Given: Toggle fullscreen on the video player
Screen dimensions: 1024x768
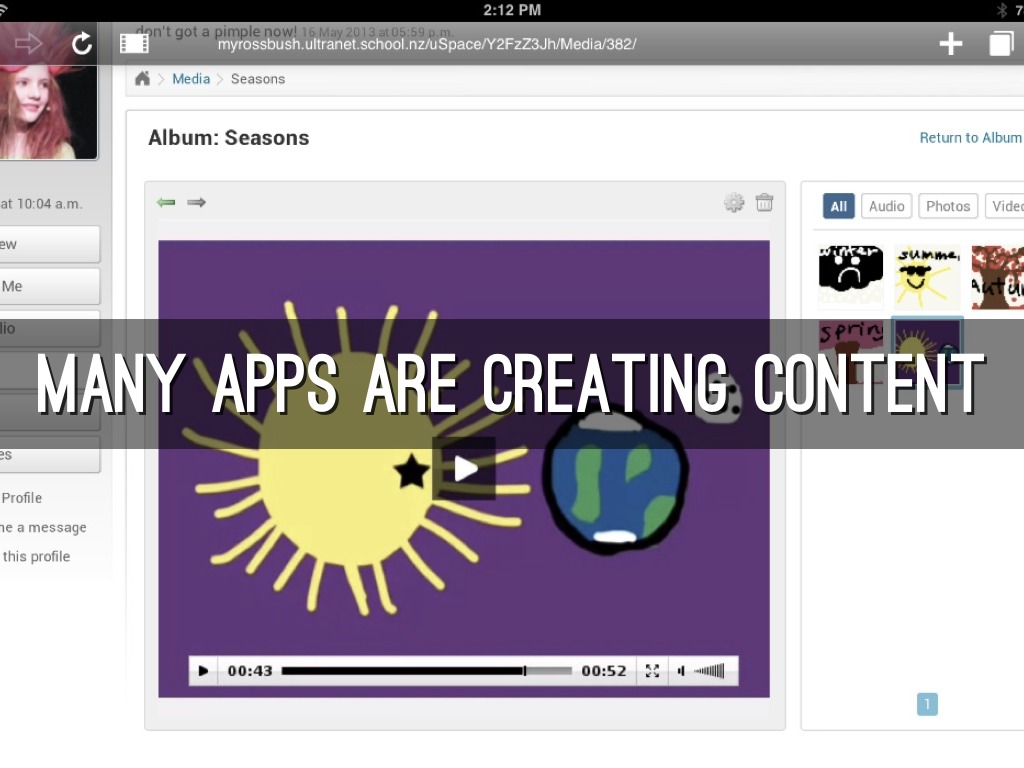Looking at the screenshot, I should (x=652, y=671).
